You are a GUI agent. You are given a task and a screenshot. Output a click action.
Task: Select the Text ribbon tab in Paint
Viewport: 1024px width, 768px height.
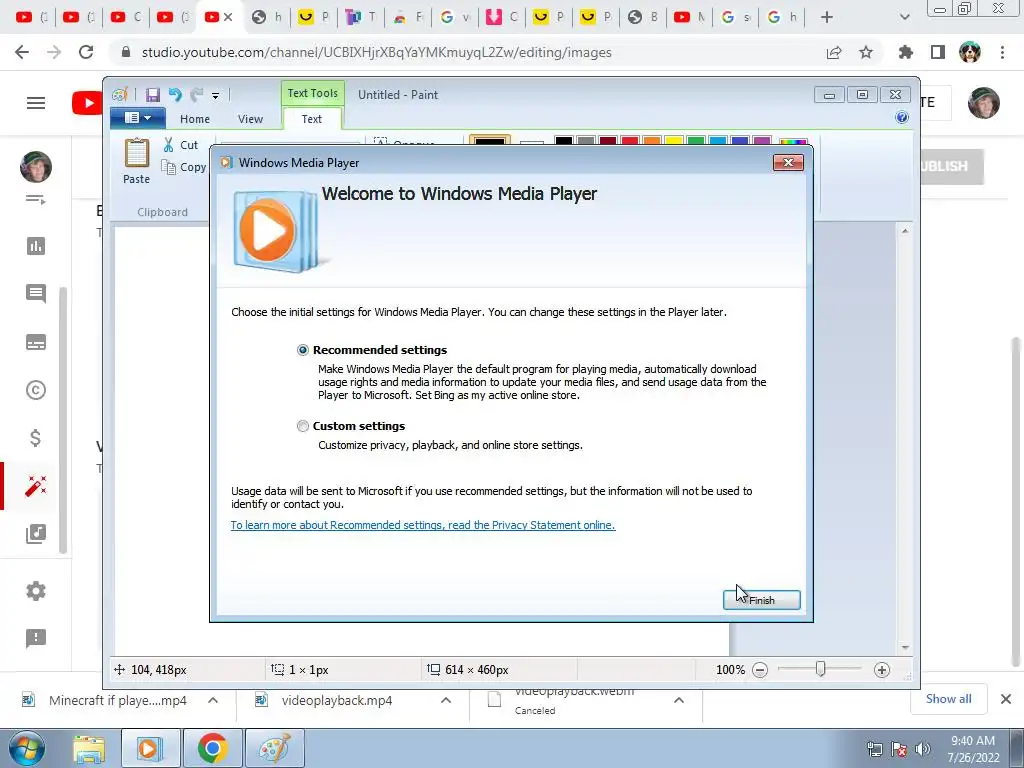(x=312, y=119)
